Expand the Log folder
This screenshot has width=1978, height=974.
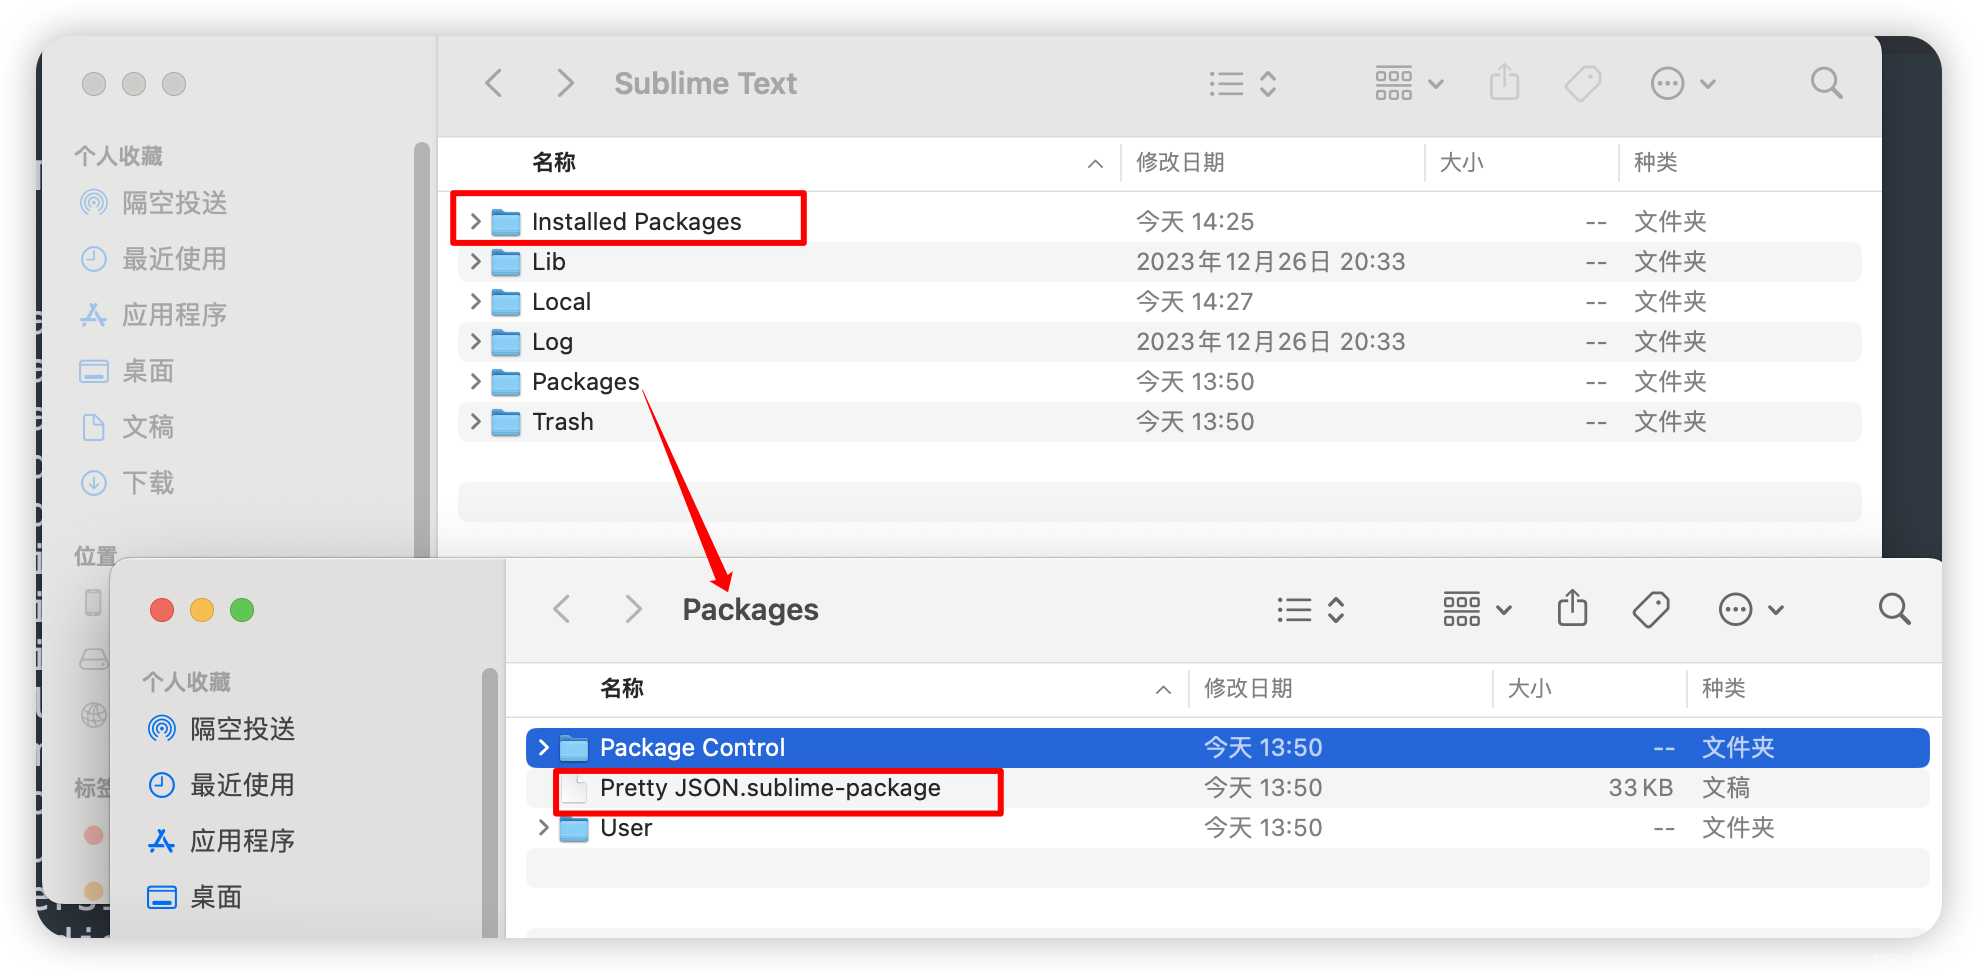coord(476,341)
